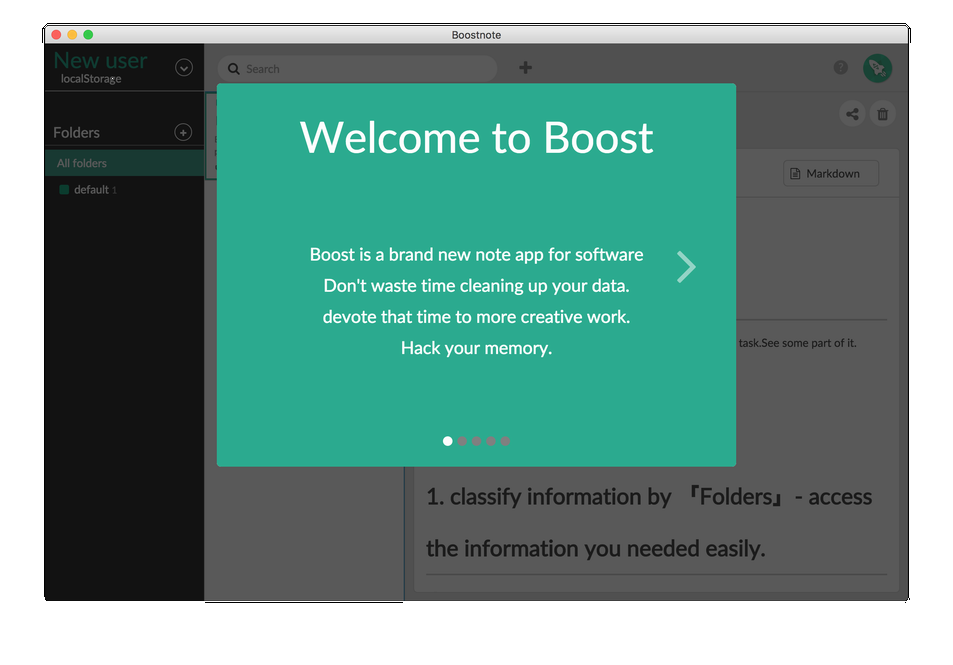The height and width of the screenshot is (665, 953).
Task: Jump to the third slide dot
Action: click(476, 441)
